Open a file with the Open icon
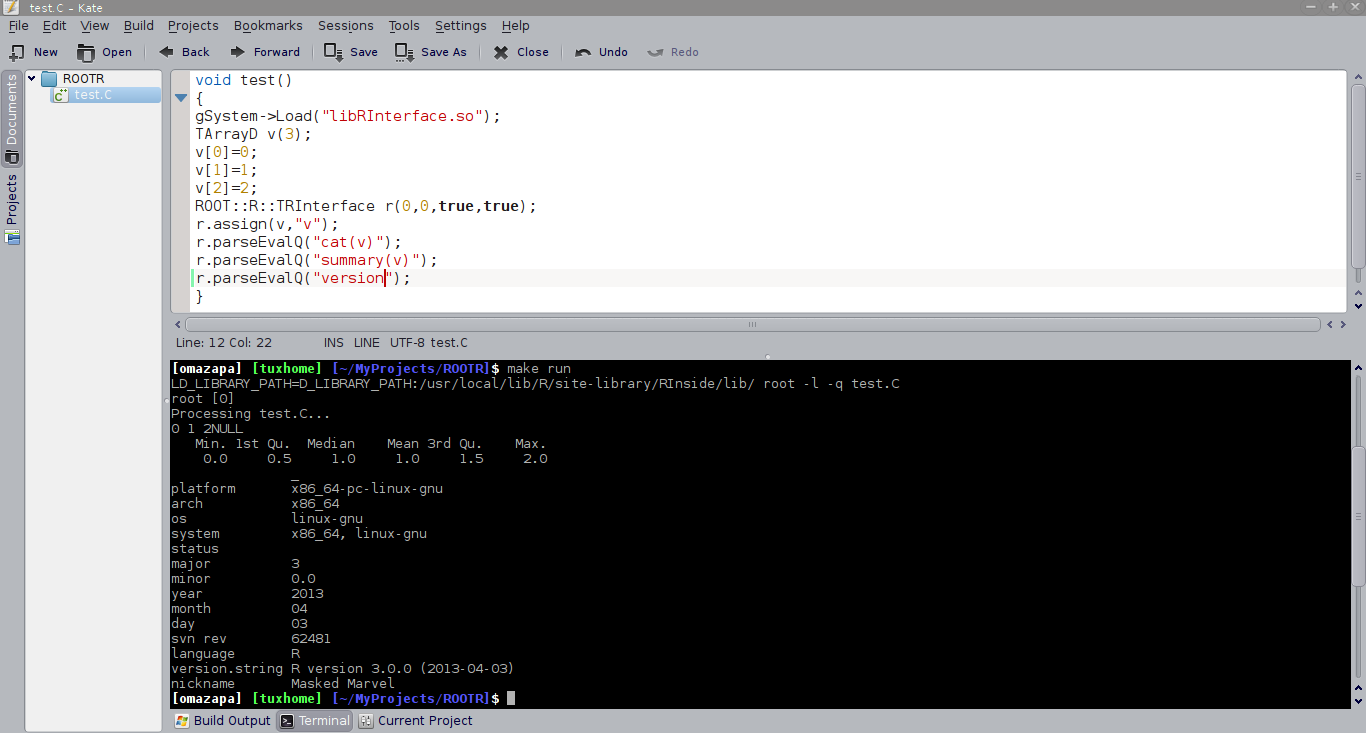Viewport: 1366px width, 733px height. click(x=87, y=52)
